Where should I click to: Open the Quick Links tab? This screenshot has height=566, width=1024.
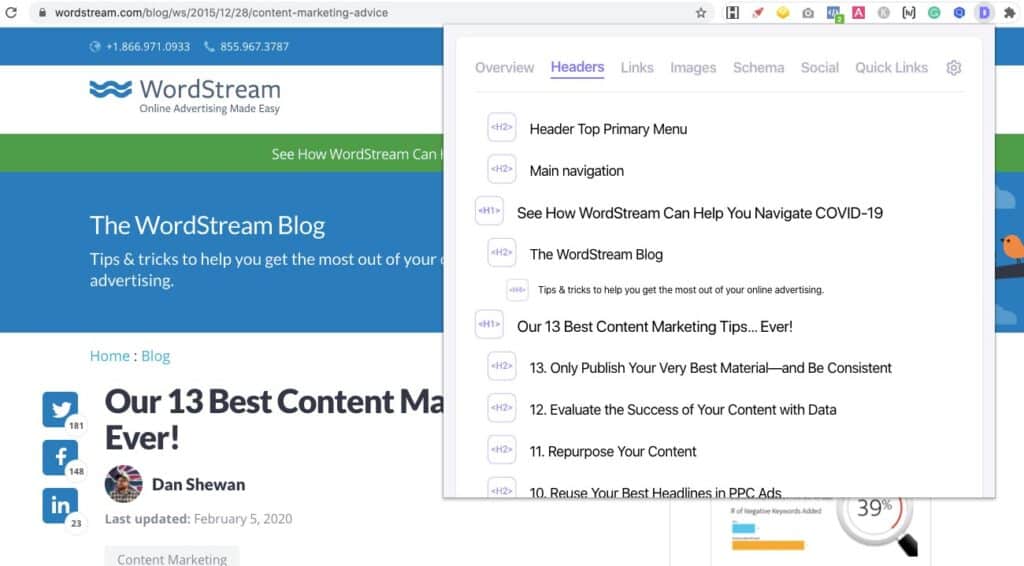point(891,67)
